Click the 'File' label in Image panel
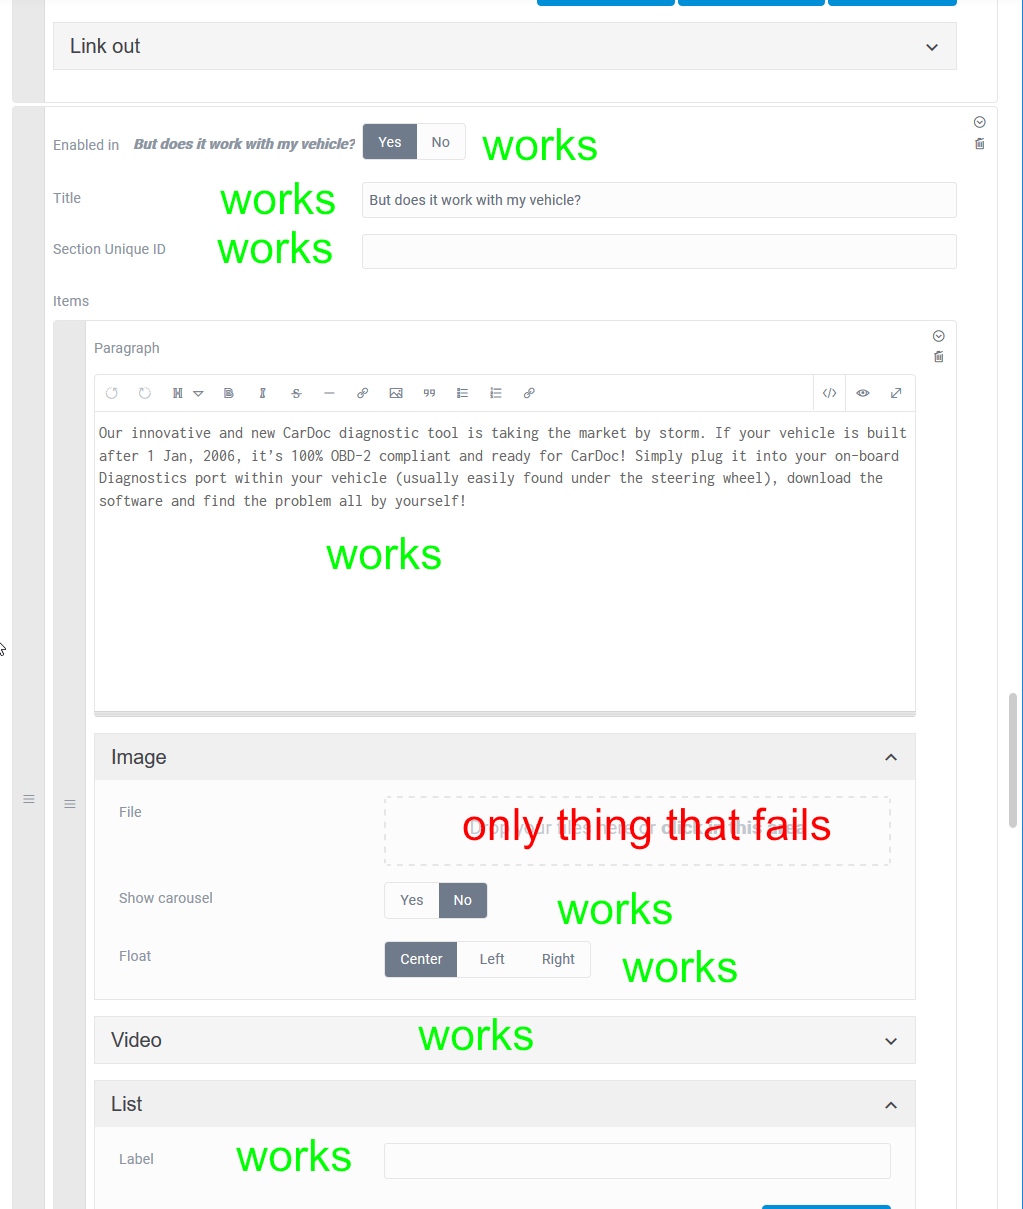The image size is (1023, 1209). (130, 812)
